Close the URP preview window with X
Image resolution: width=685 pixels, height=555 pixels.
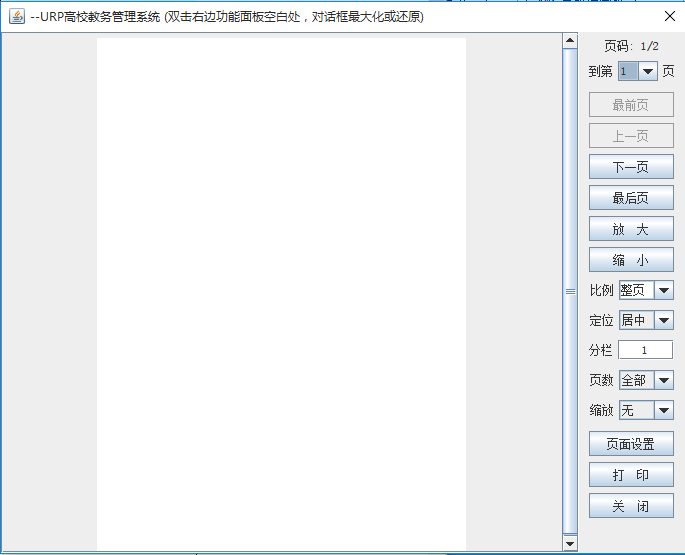670,16
